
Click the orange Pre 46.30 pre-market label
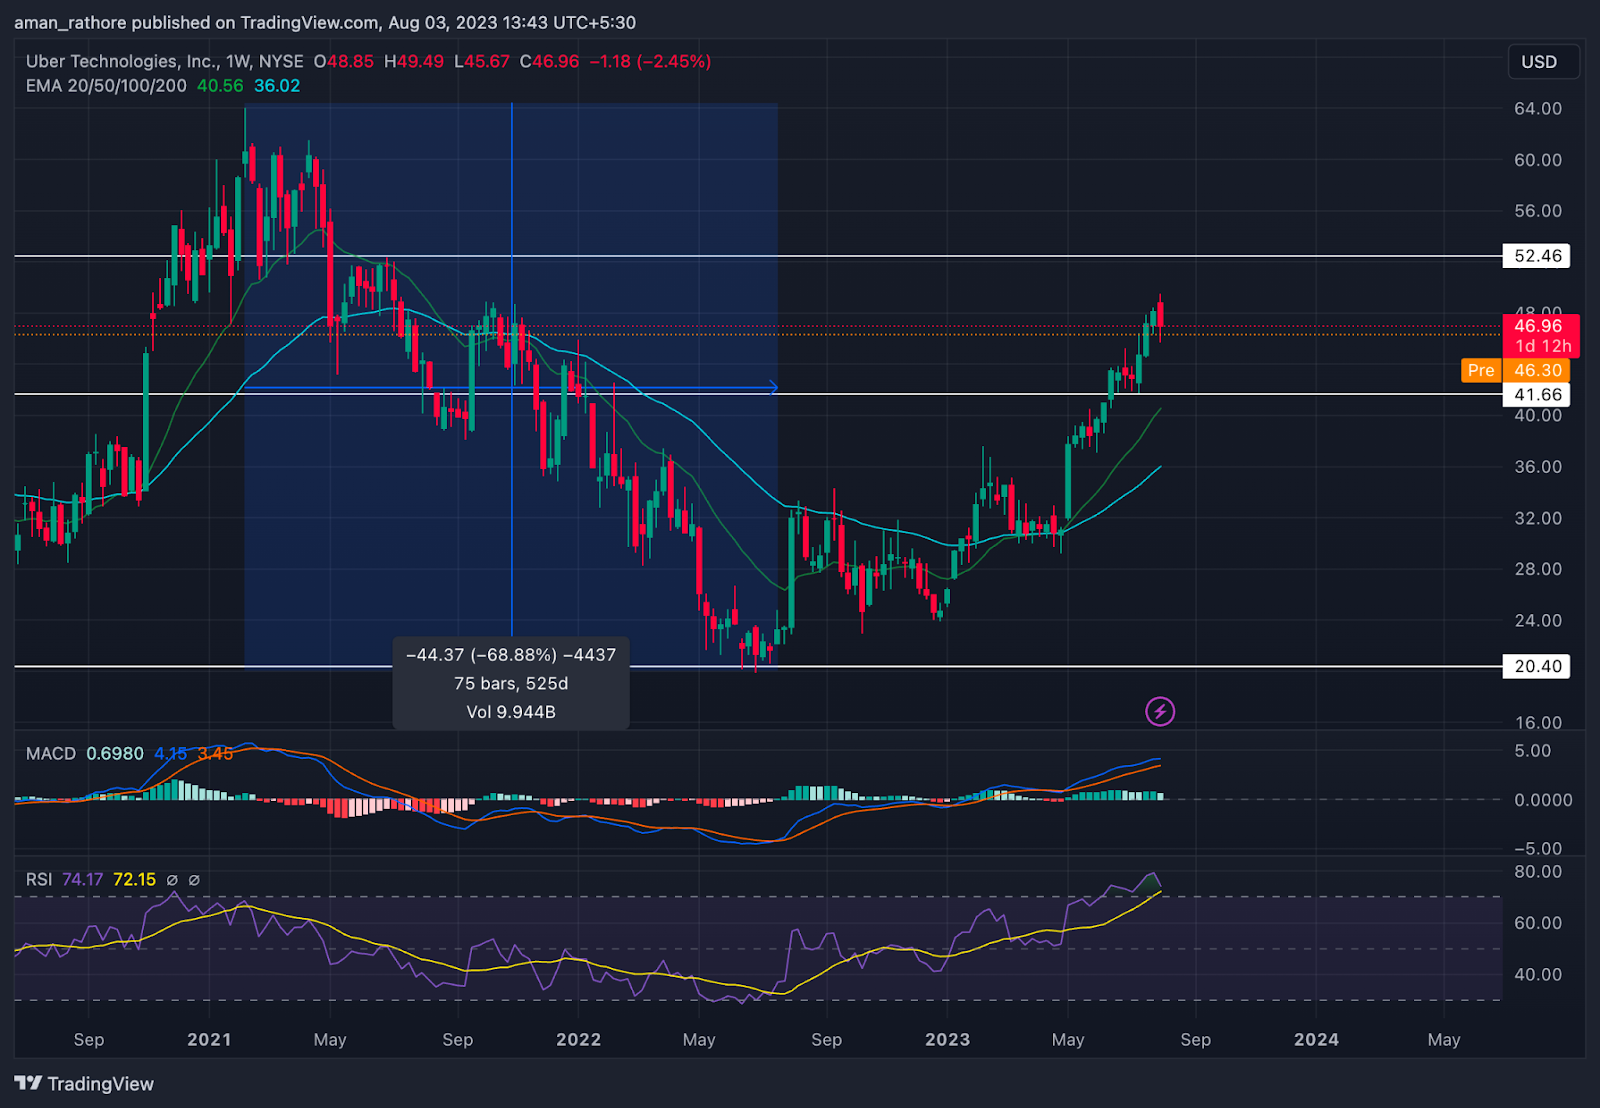pos(1516,370)
